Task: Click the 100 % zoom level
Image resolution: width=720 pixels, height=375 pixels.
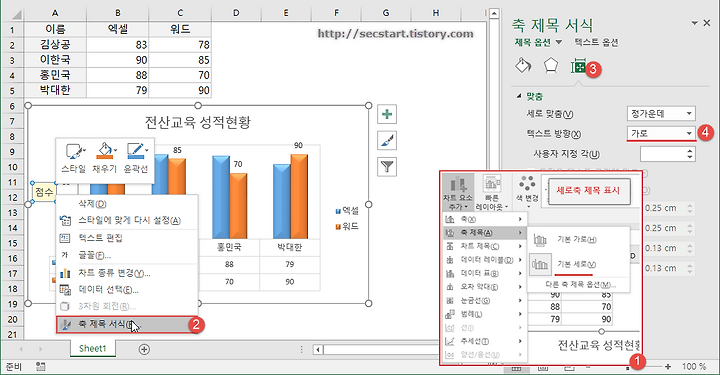Action: pyautogui.click(x=694, y=366)
